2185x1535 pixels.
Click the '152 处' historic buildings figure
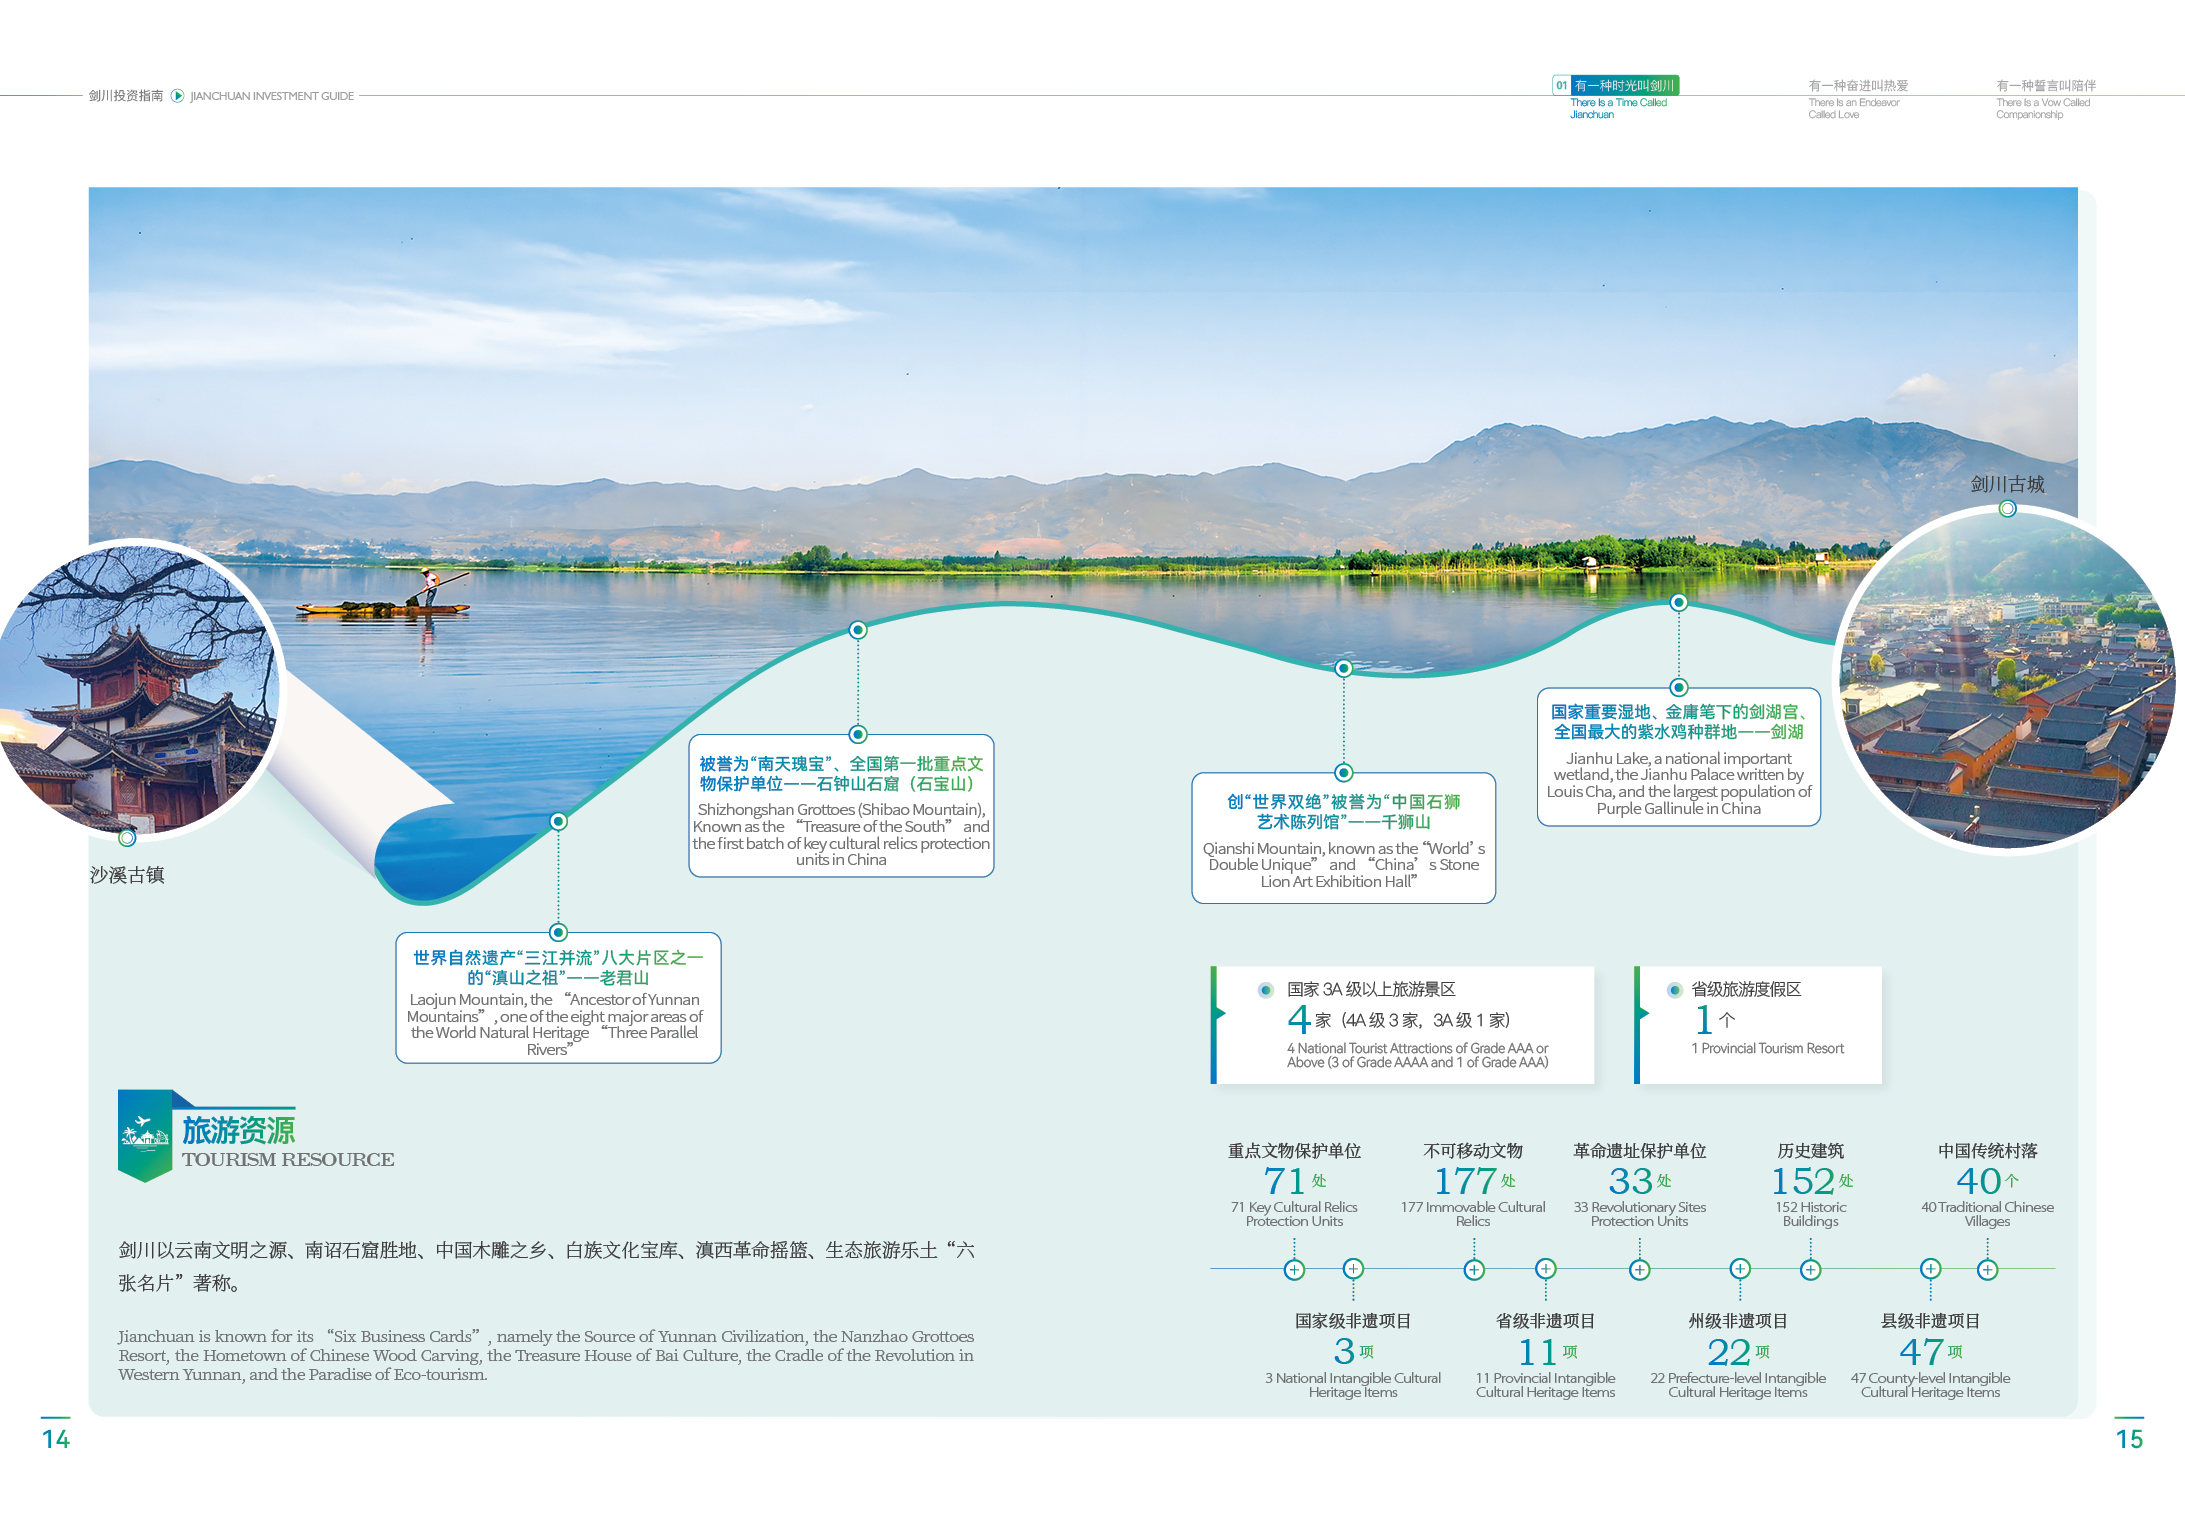tap(1811, 1181)
